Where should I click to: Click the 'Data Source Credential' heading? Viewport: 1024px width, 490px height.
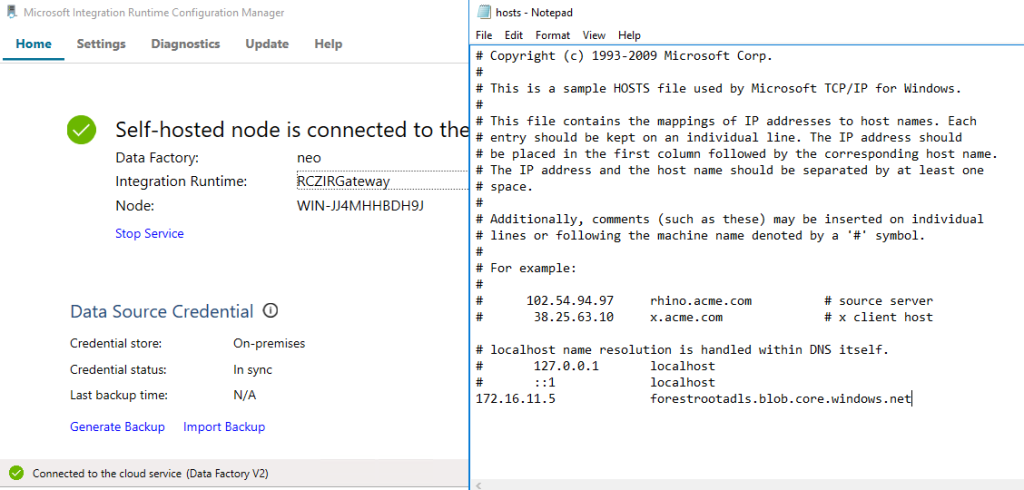pyautogui.click(x=161, y=311)
